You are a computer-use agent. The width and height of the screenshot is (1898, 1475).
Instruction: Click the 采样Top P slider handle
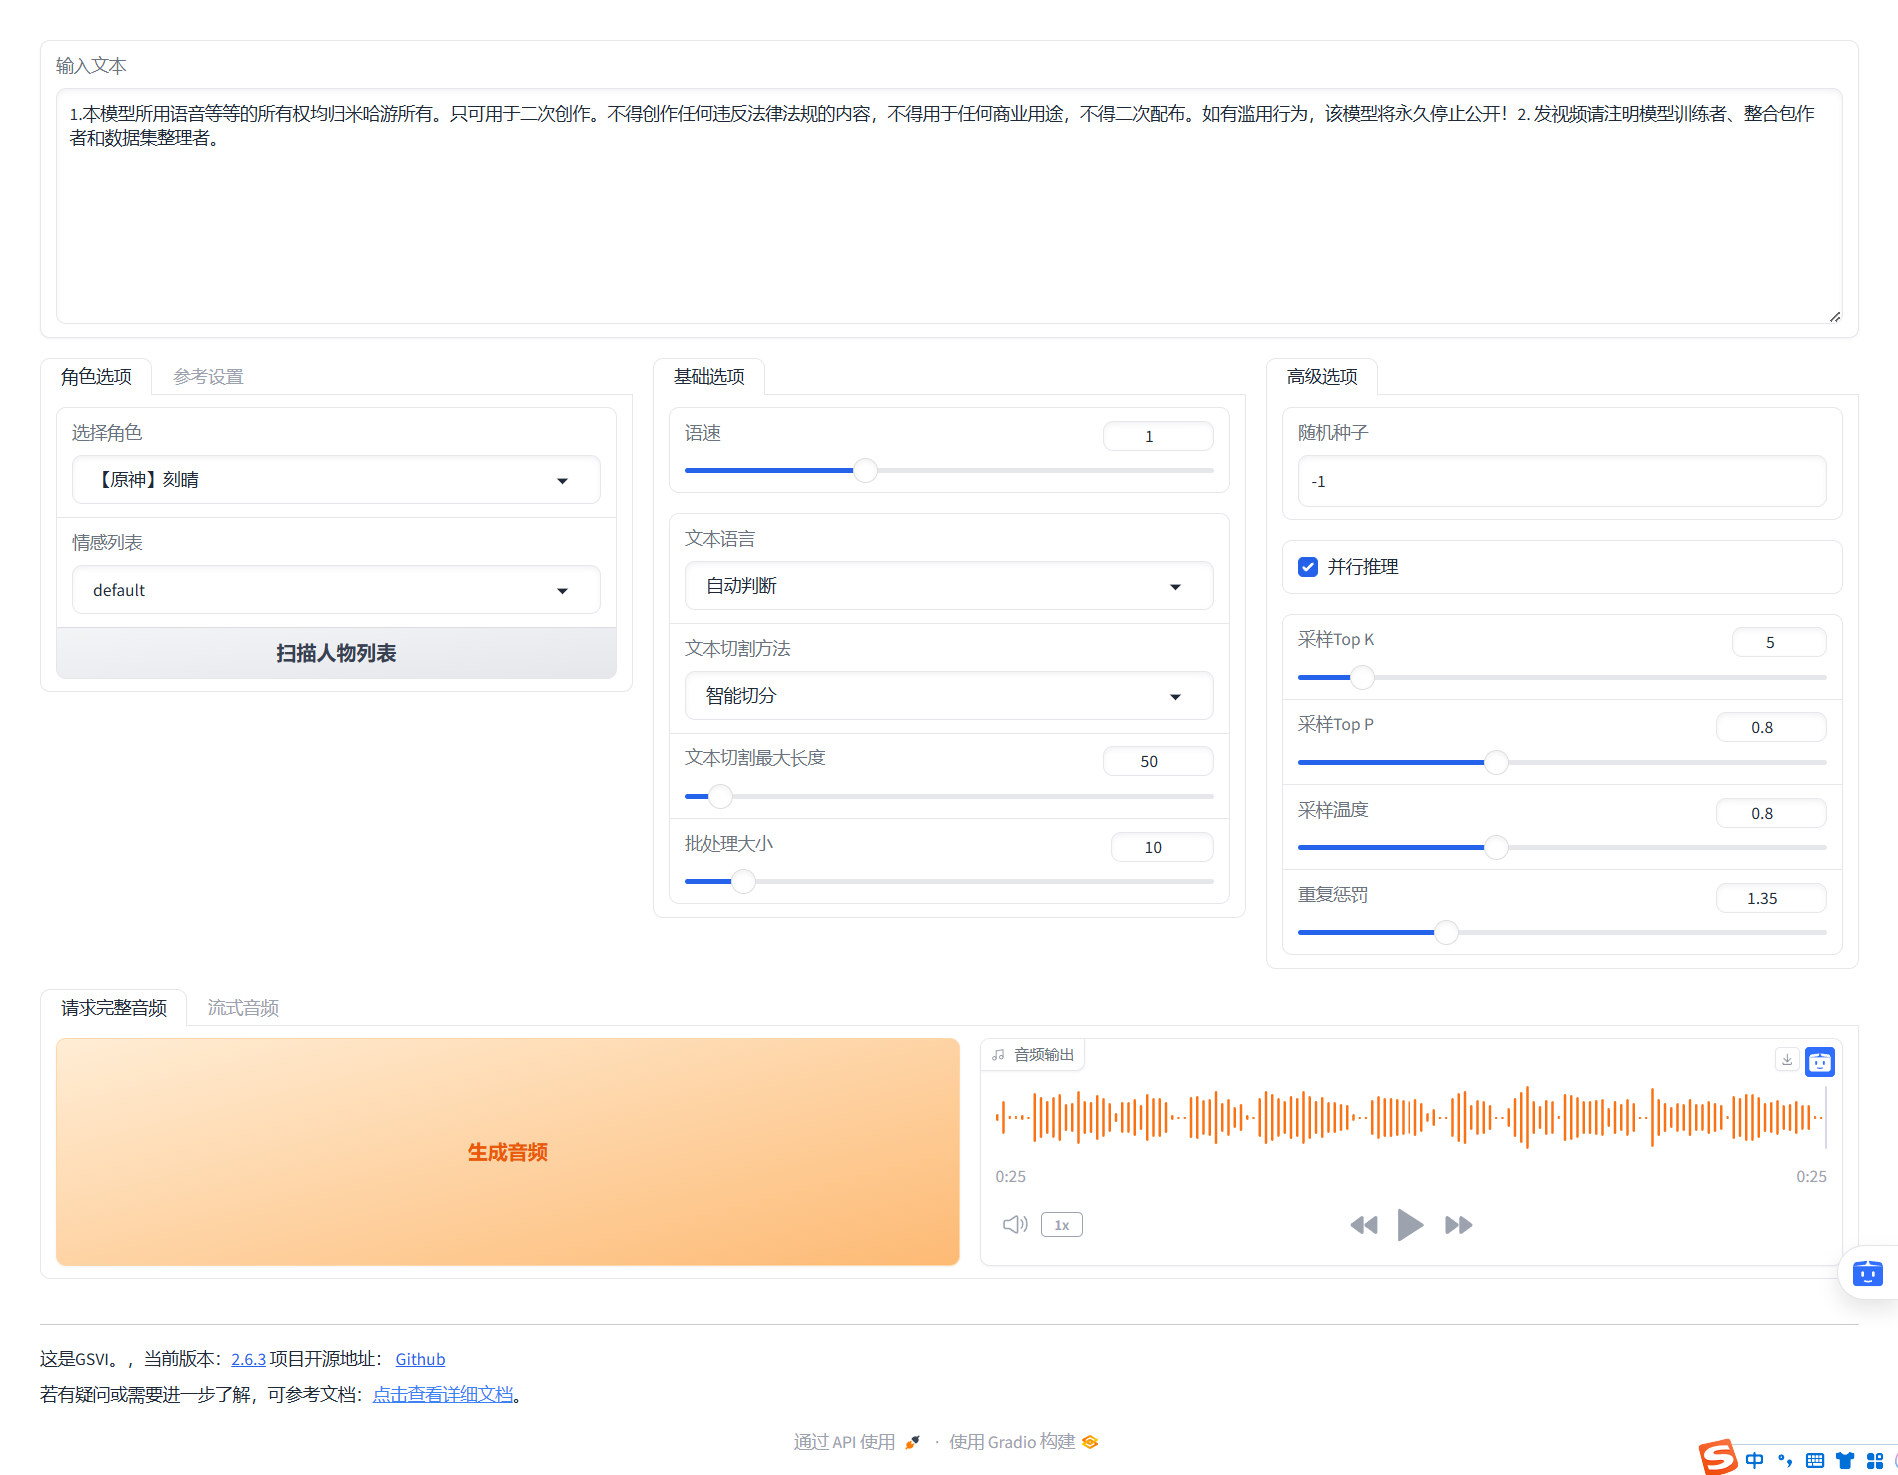(1496, 762)
